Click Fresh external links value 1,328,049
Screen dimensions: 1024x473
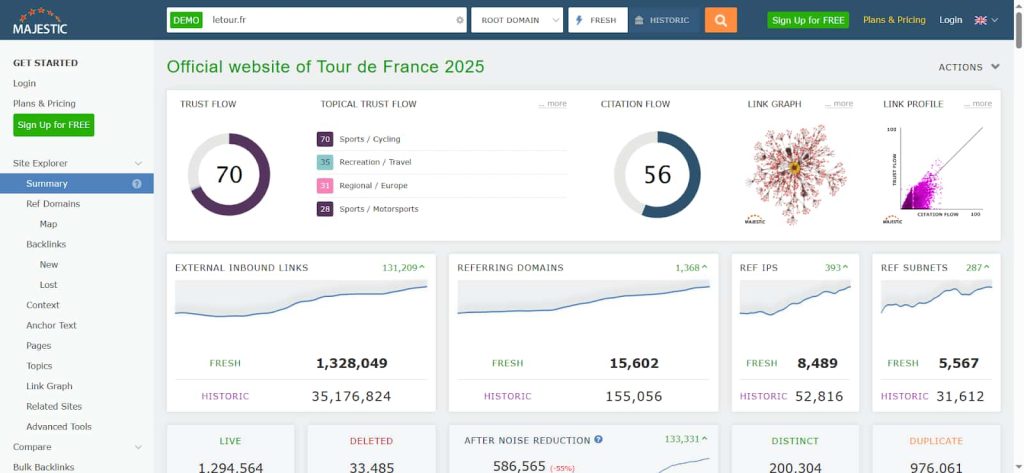[351, 363]
